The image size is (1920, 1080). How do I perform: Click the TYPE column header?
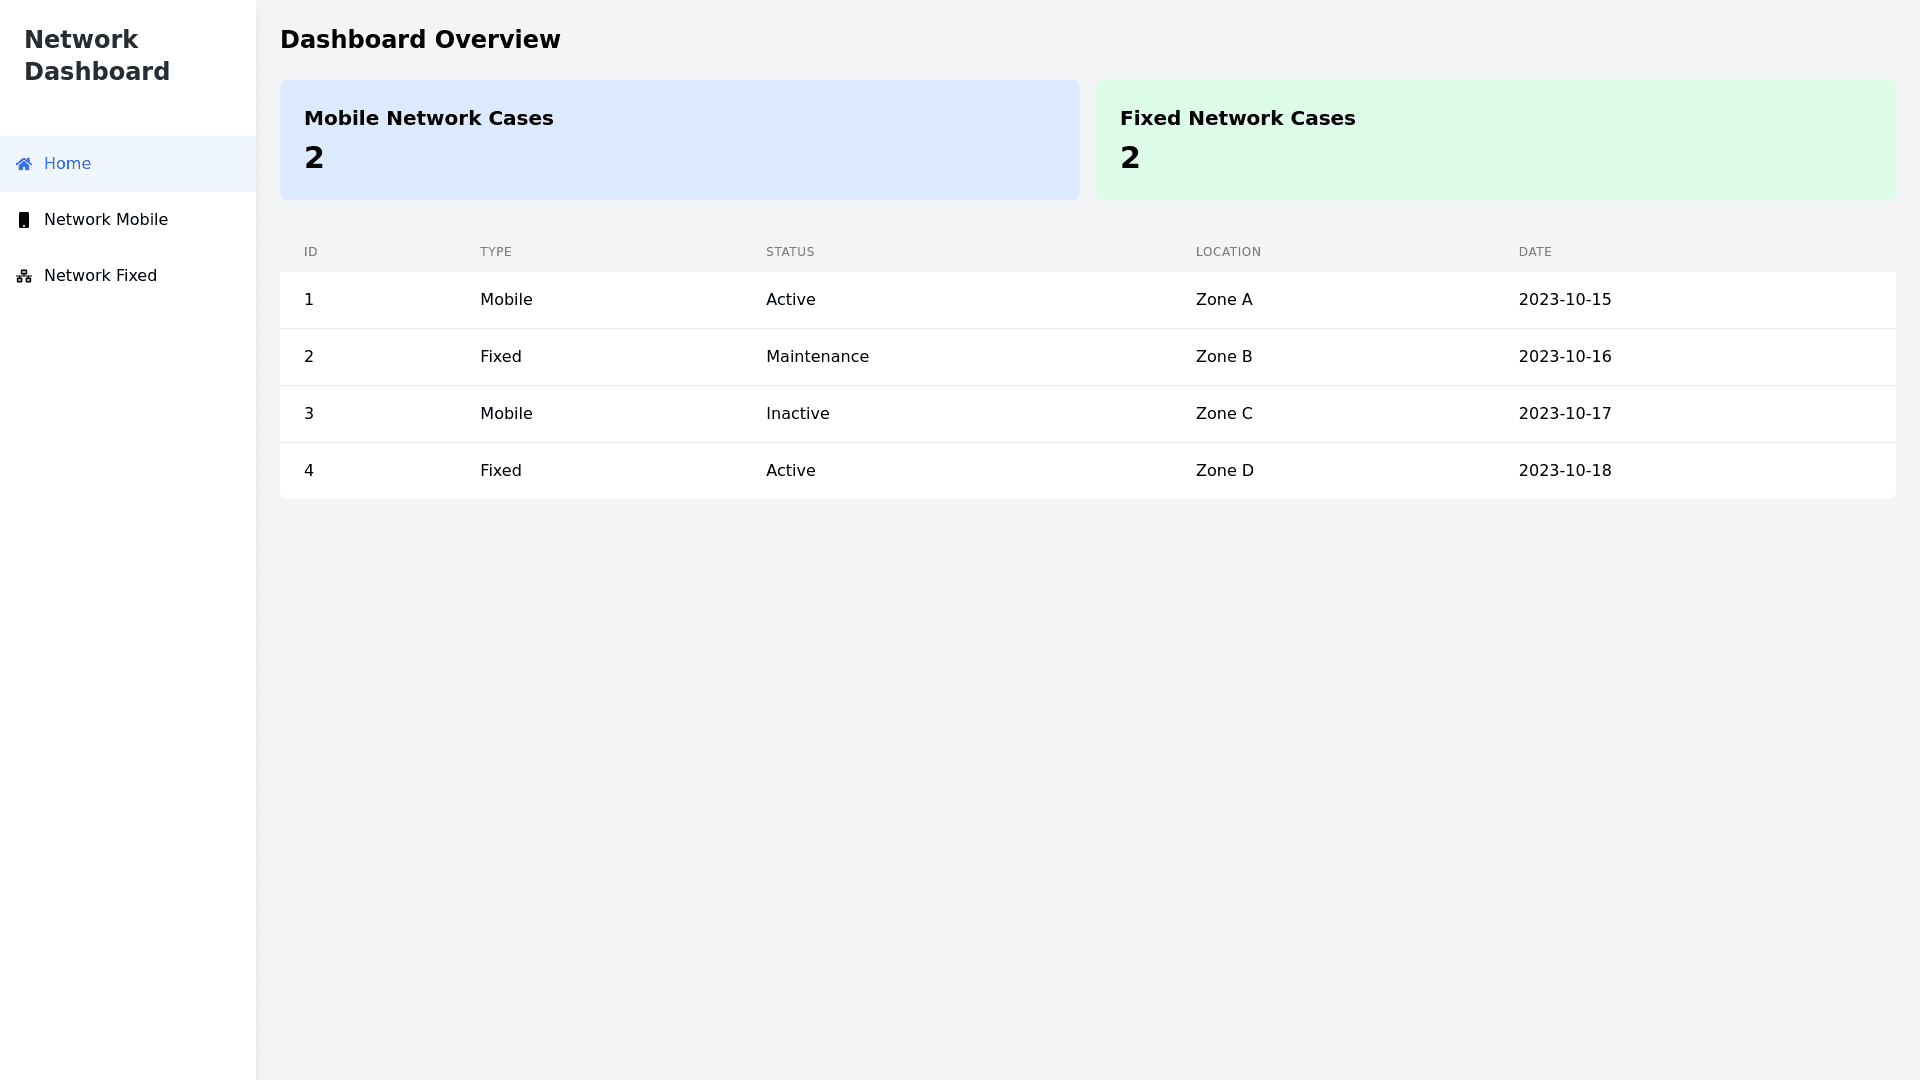(x=496, y=252)
